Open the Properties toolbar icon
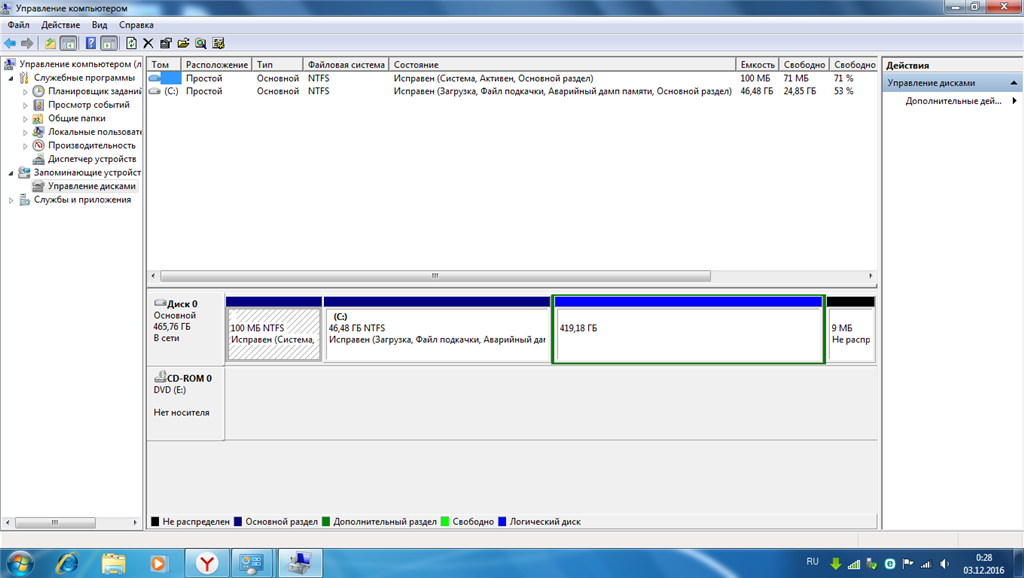This screenshot has height=578, width=1024. point(166,44)
